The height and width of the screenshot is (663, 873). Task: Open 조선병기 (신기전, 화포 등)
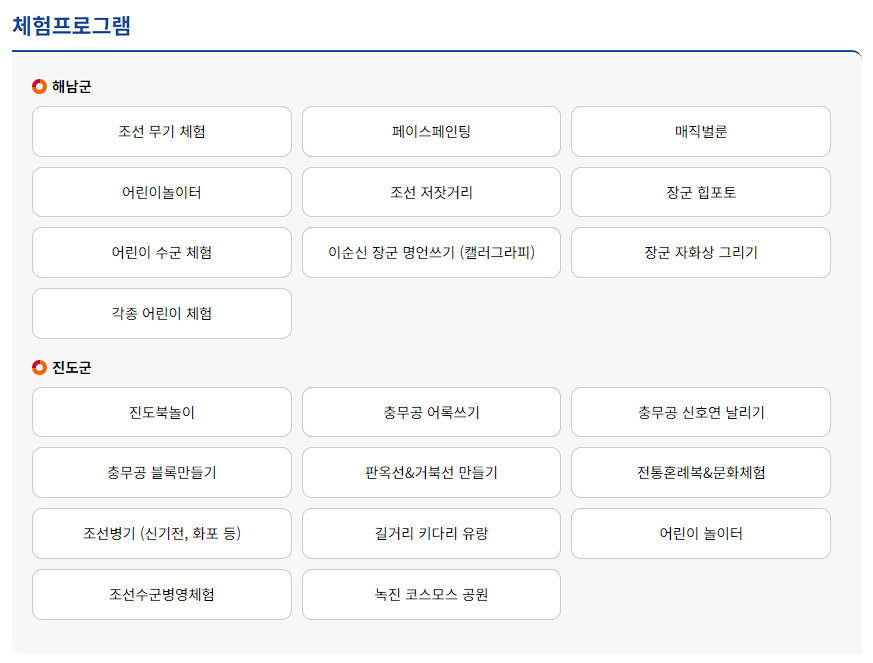point(161,533)
